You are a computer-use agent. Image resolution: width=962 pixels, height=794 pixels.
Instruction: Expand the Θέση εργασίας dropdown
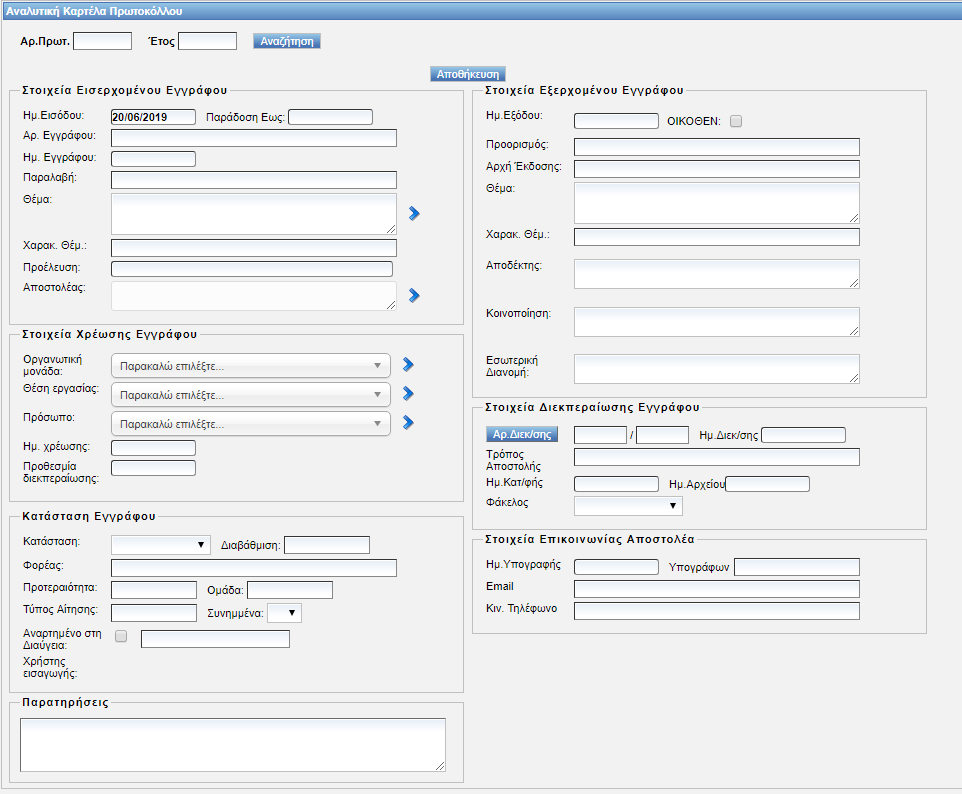pyautogui.click(x=250, y=395)
